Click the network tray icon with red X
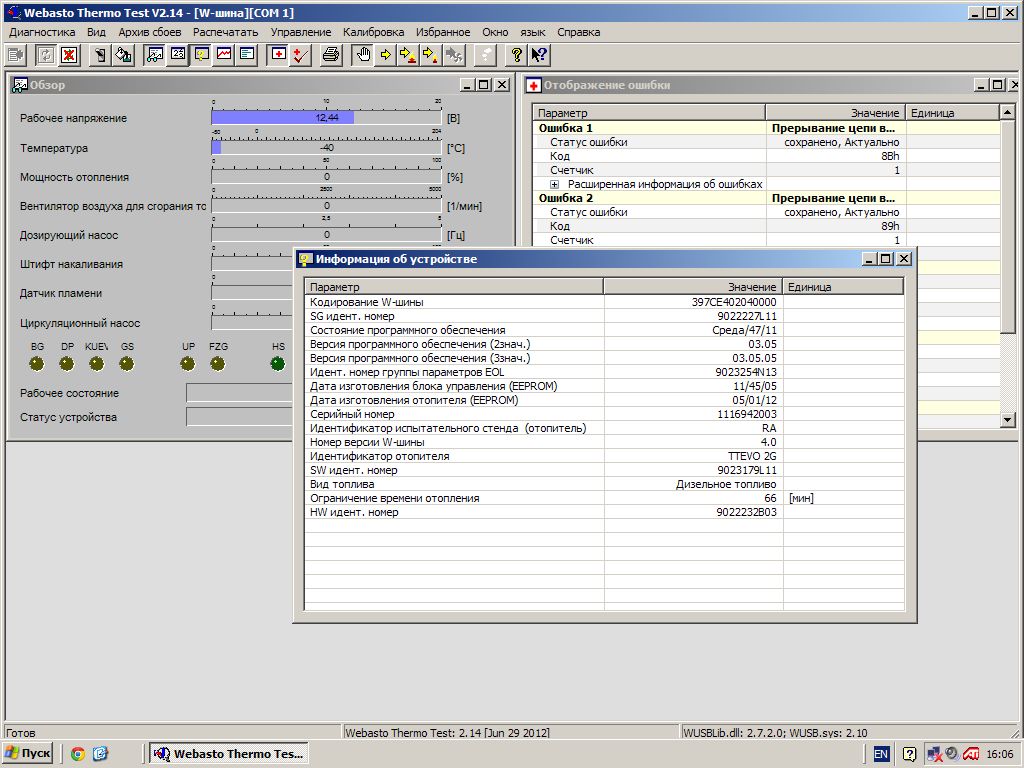Screen dimensions: 1024x768 click(x=935, y=754)
